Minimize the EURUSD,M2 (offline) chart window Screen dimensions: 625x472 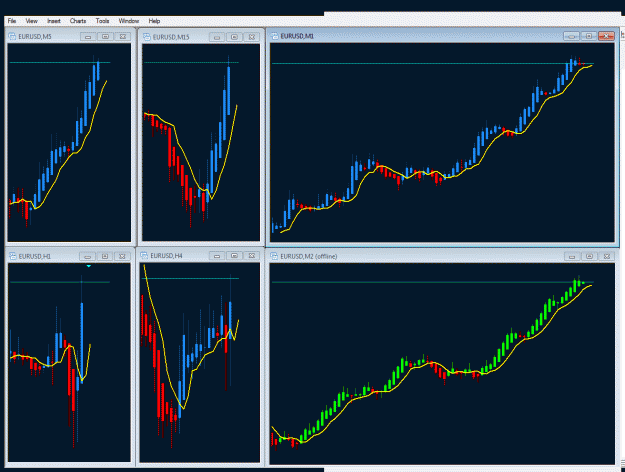coord(572,256)
